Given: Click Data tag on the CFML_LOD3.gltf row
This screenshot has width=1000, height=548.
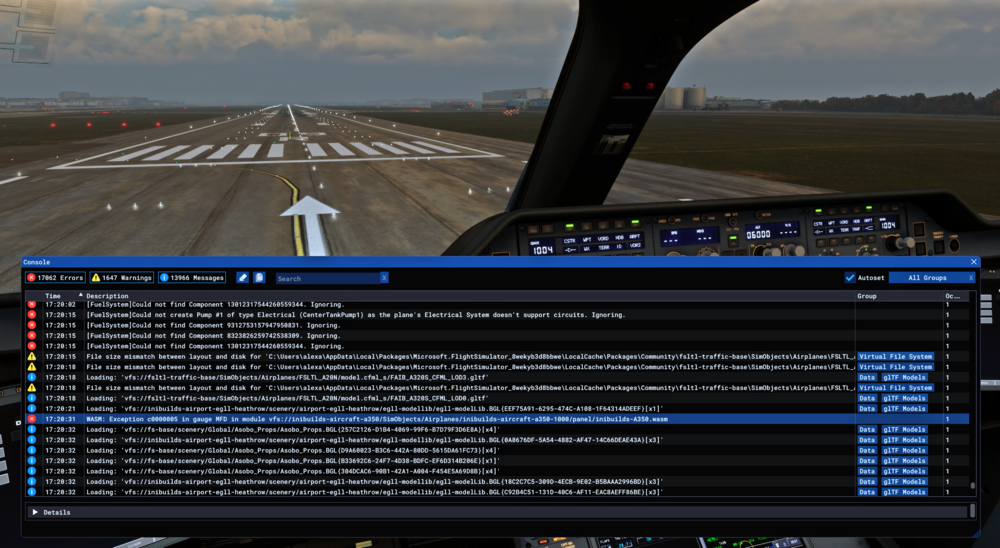Looking at the screenshot, I should tap(867, 377).
